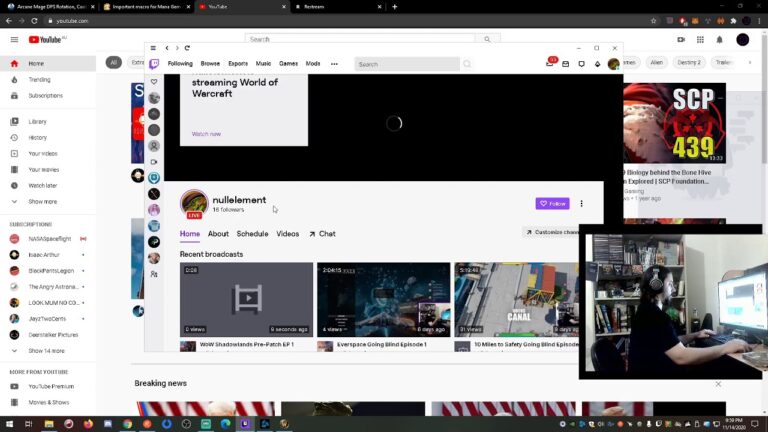Select the All filter chip on YouTube

click(x=114, y=62)
